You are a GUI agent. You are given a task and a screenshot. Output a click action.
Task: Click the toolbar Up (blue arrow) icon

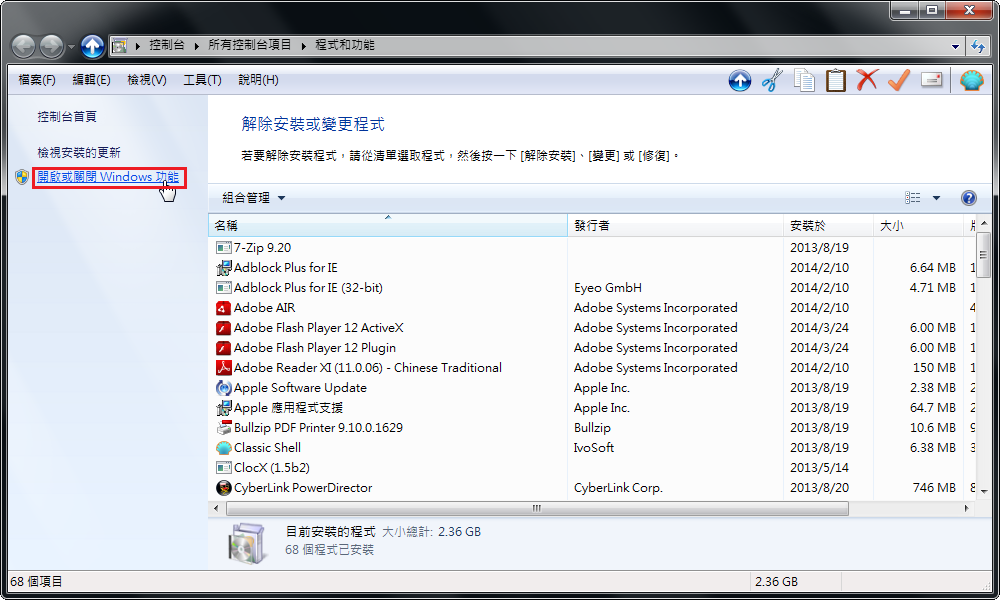tap(740, 81)
